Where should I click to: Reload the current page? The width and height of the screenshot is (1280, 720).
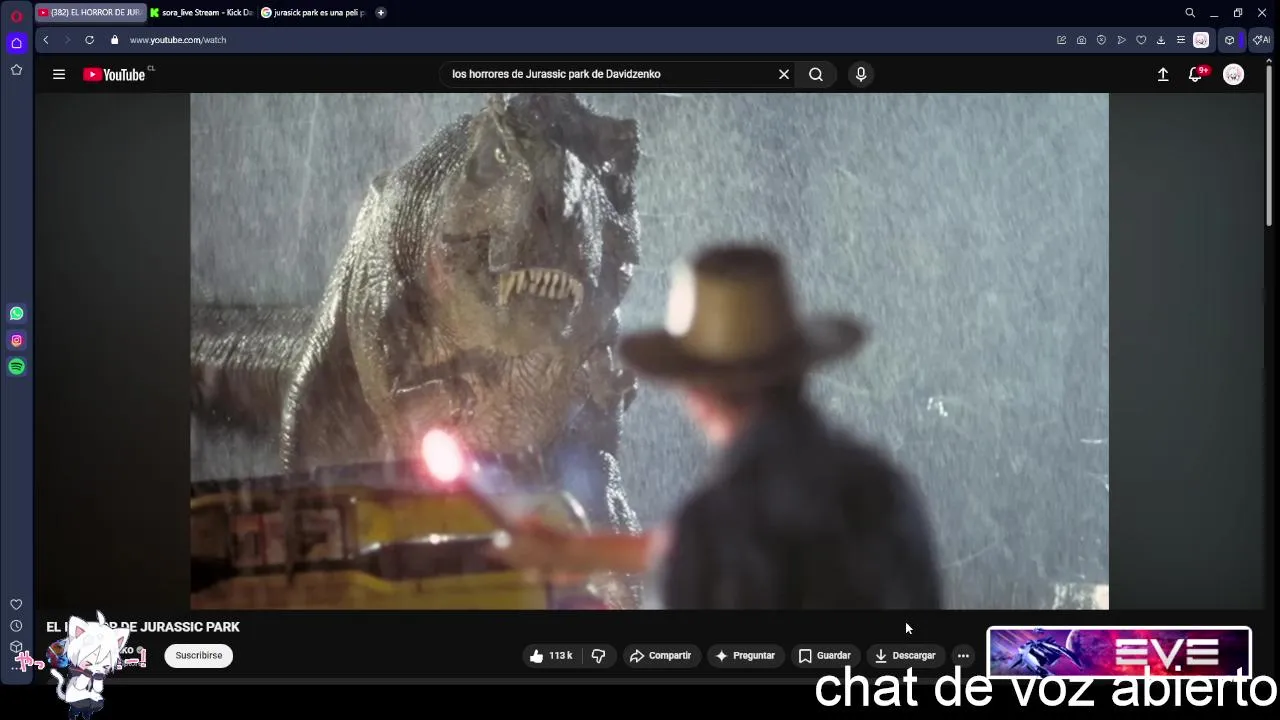[89, 40]
